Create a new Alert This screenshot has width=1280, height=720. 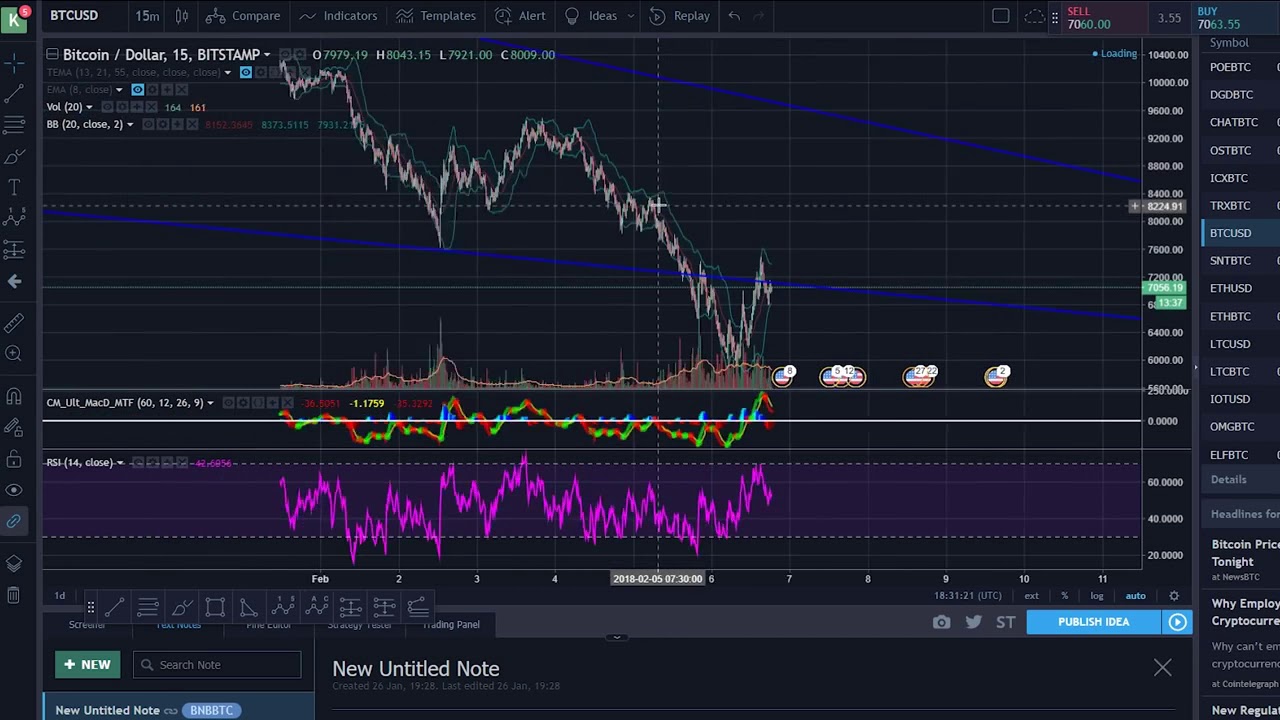[x=520, y=16]
